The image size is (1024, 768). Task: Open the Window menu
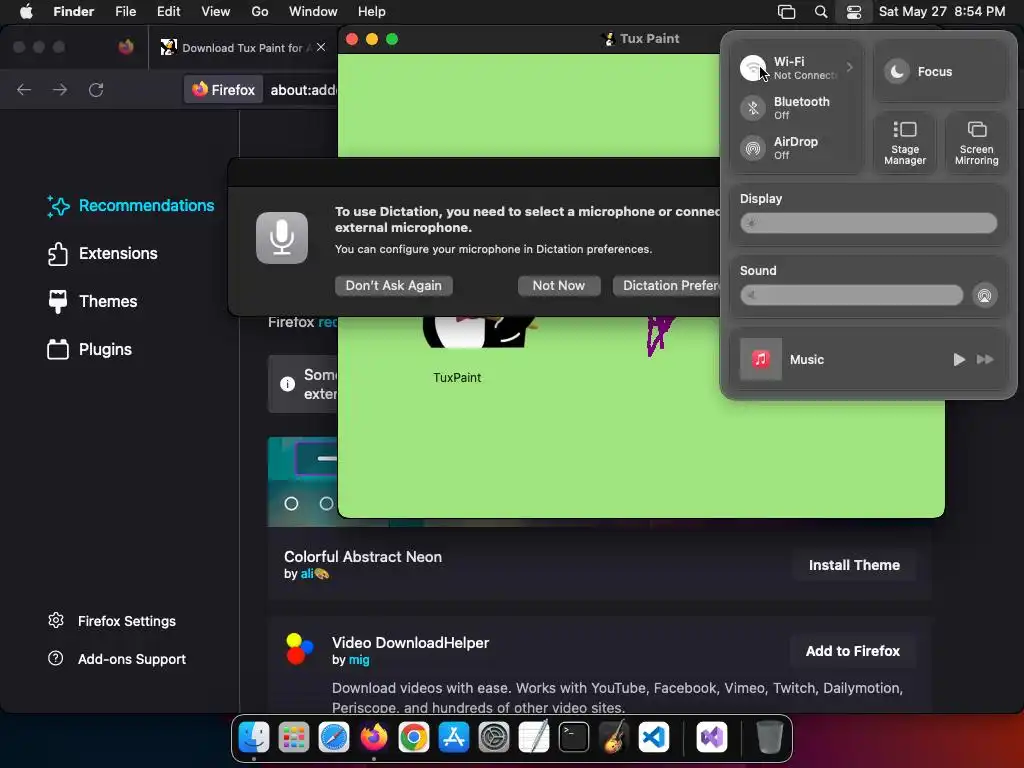313,12
